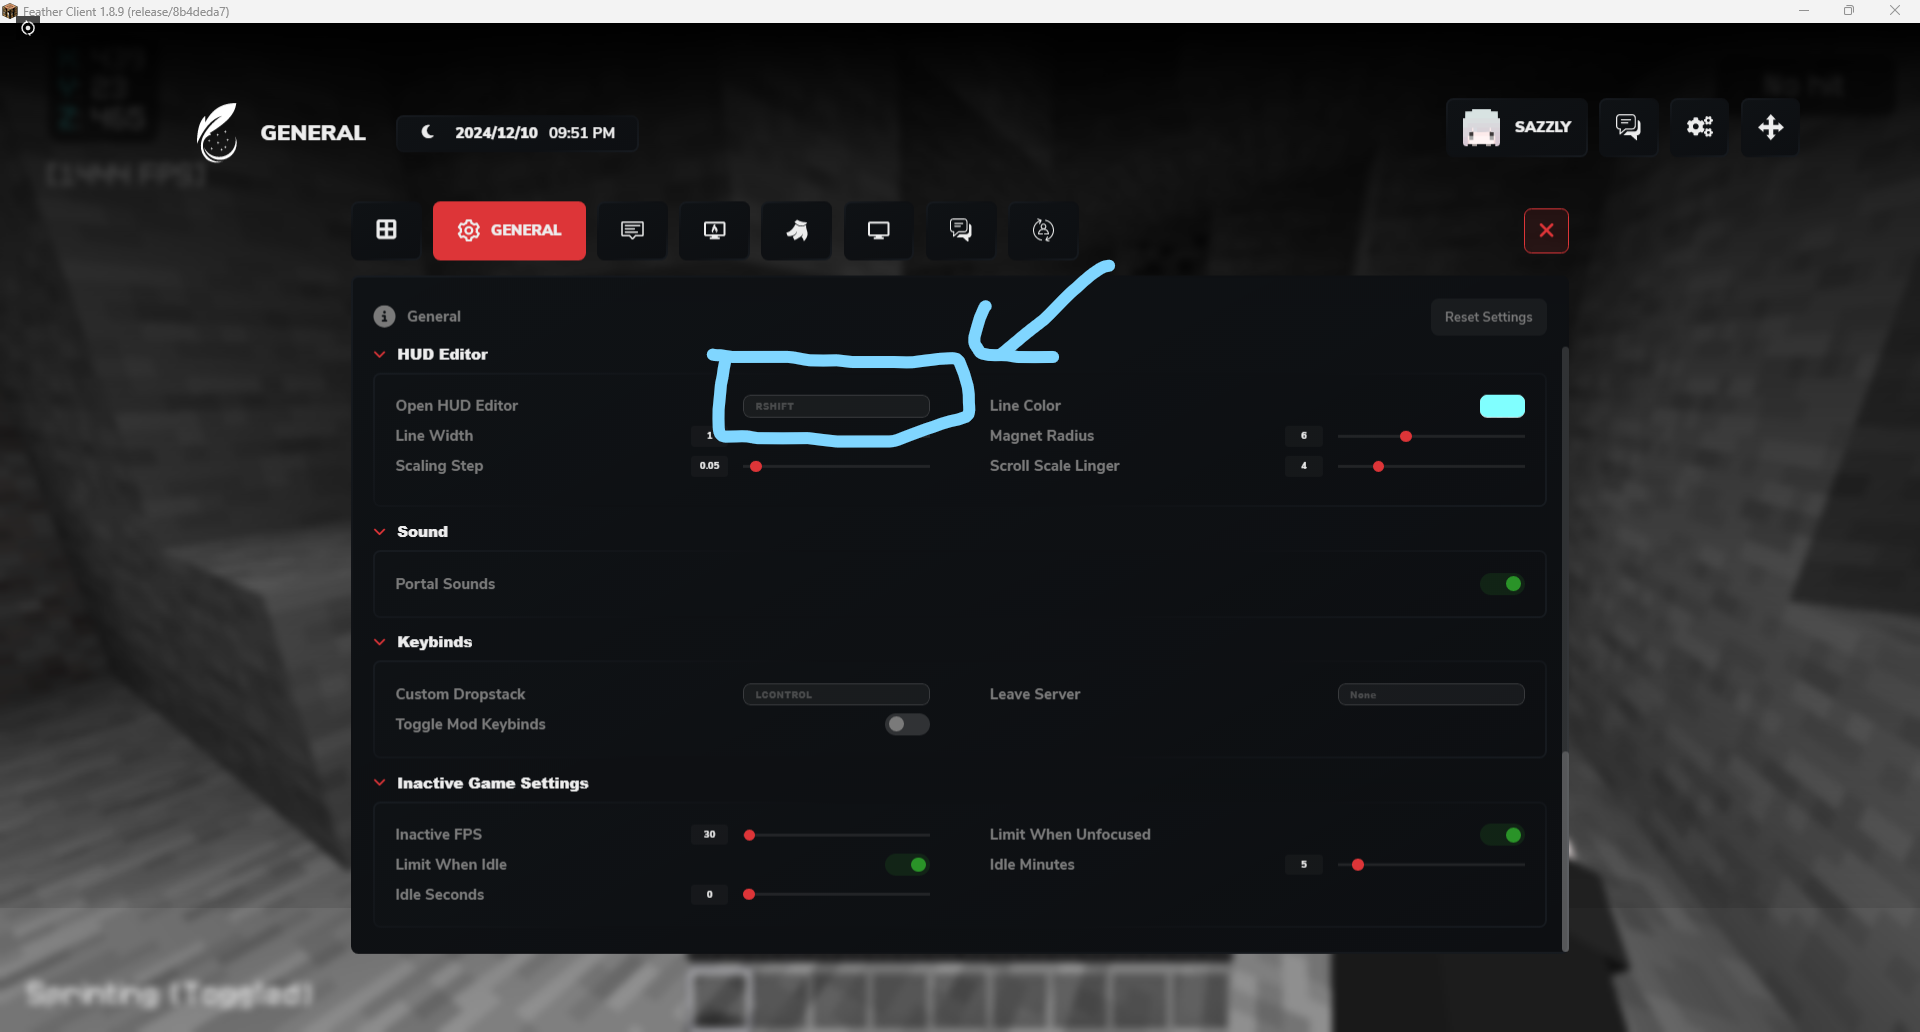
Task: Open the profile sync tab icon
Action: coord(1042,230)
